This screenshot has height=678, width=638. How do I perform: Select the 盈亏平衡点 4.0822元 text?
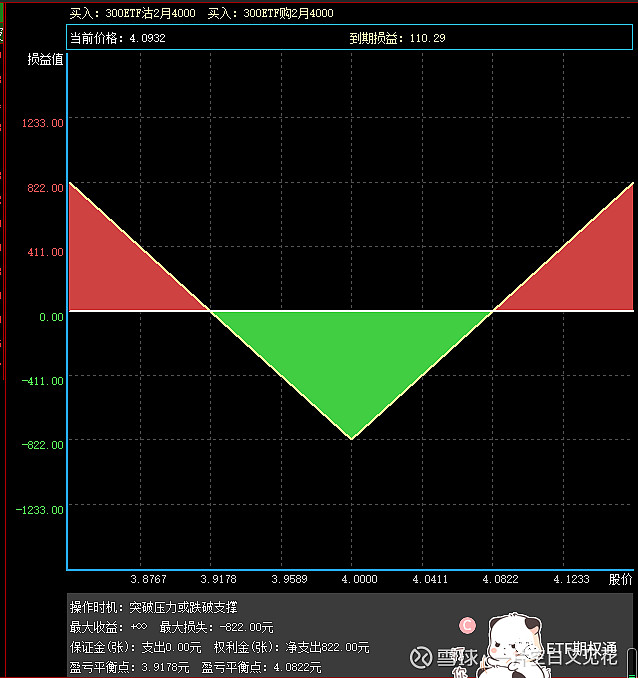pos(261,667)
